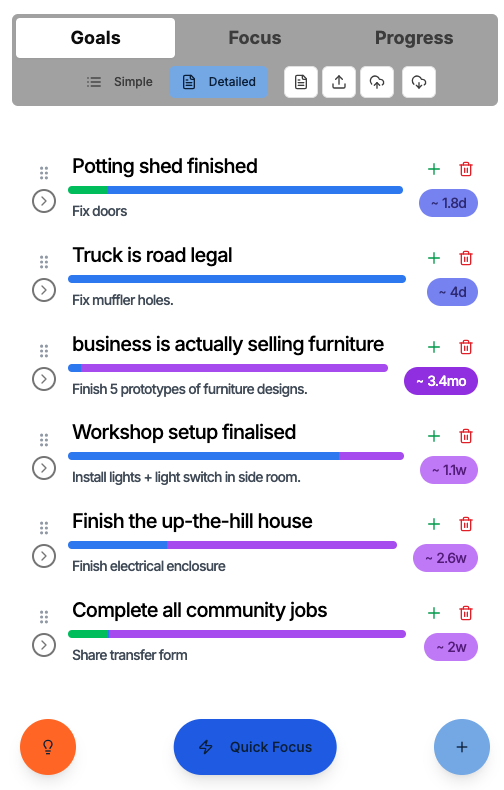The height and width of the screenshot is (790, 504).
Task: Click the cloud download icon
Action: coord(418,82)
